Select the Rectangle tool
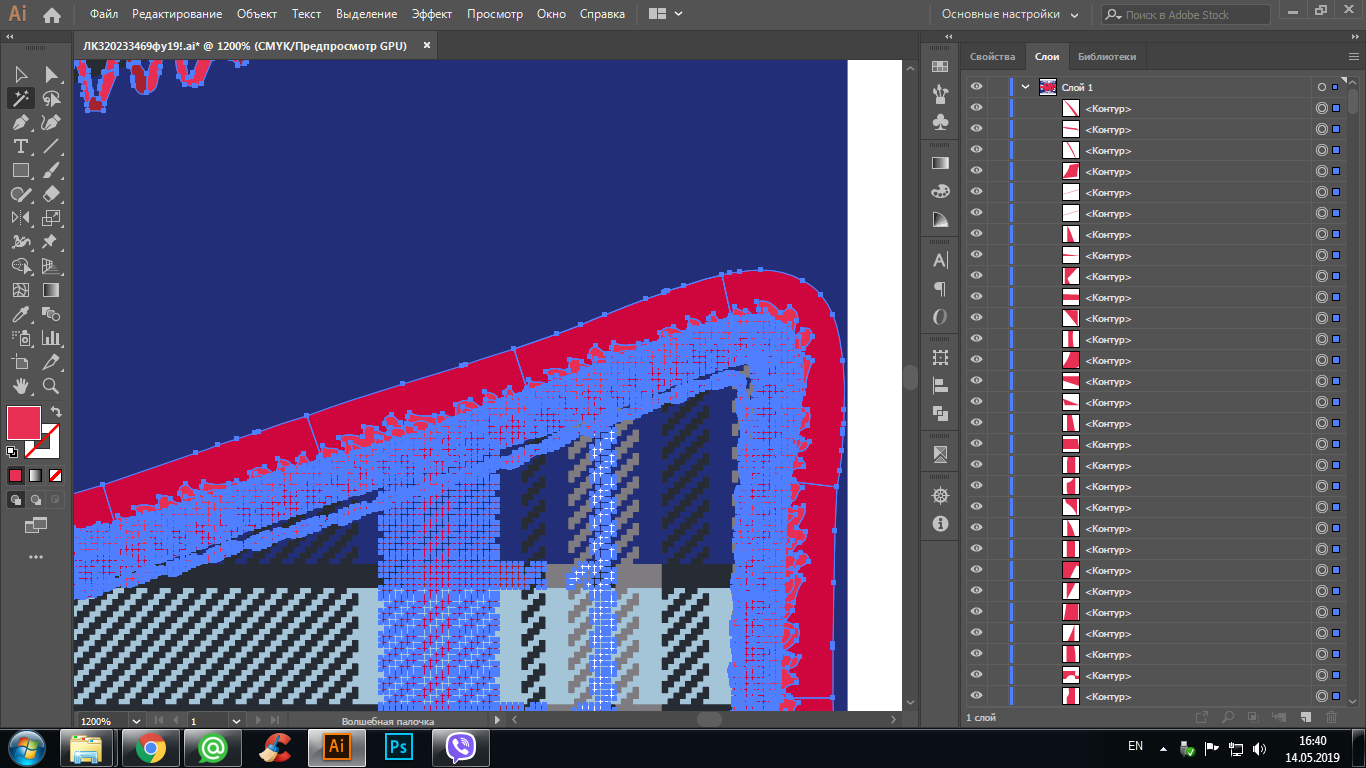 (20, 170)
